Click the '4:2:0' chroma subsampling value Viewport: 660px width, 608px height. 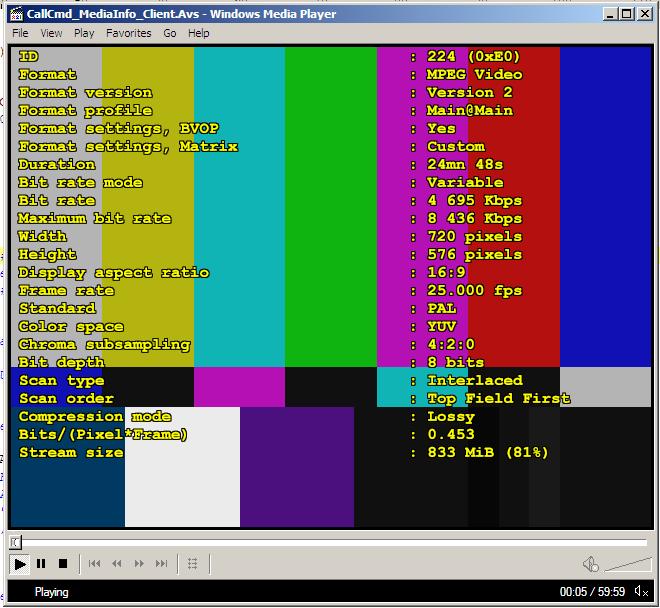click(451, 344)
